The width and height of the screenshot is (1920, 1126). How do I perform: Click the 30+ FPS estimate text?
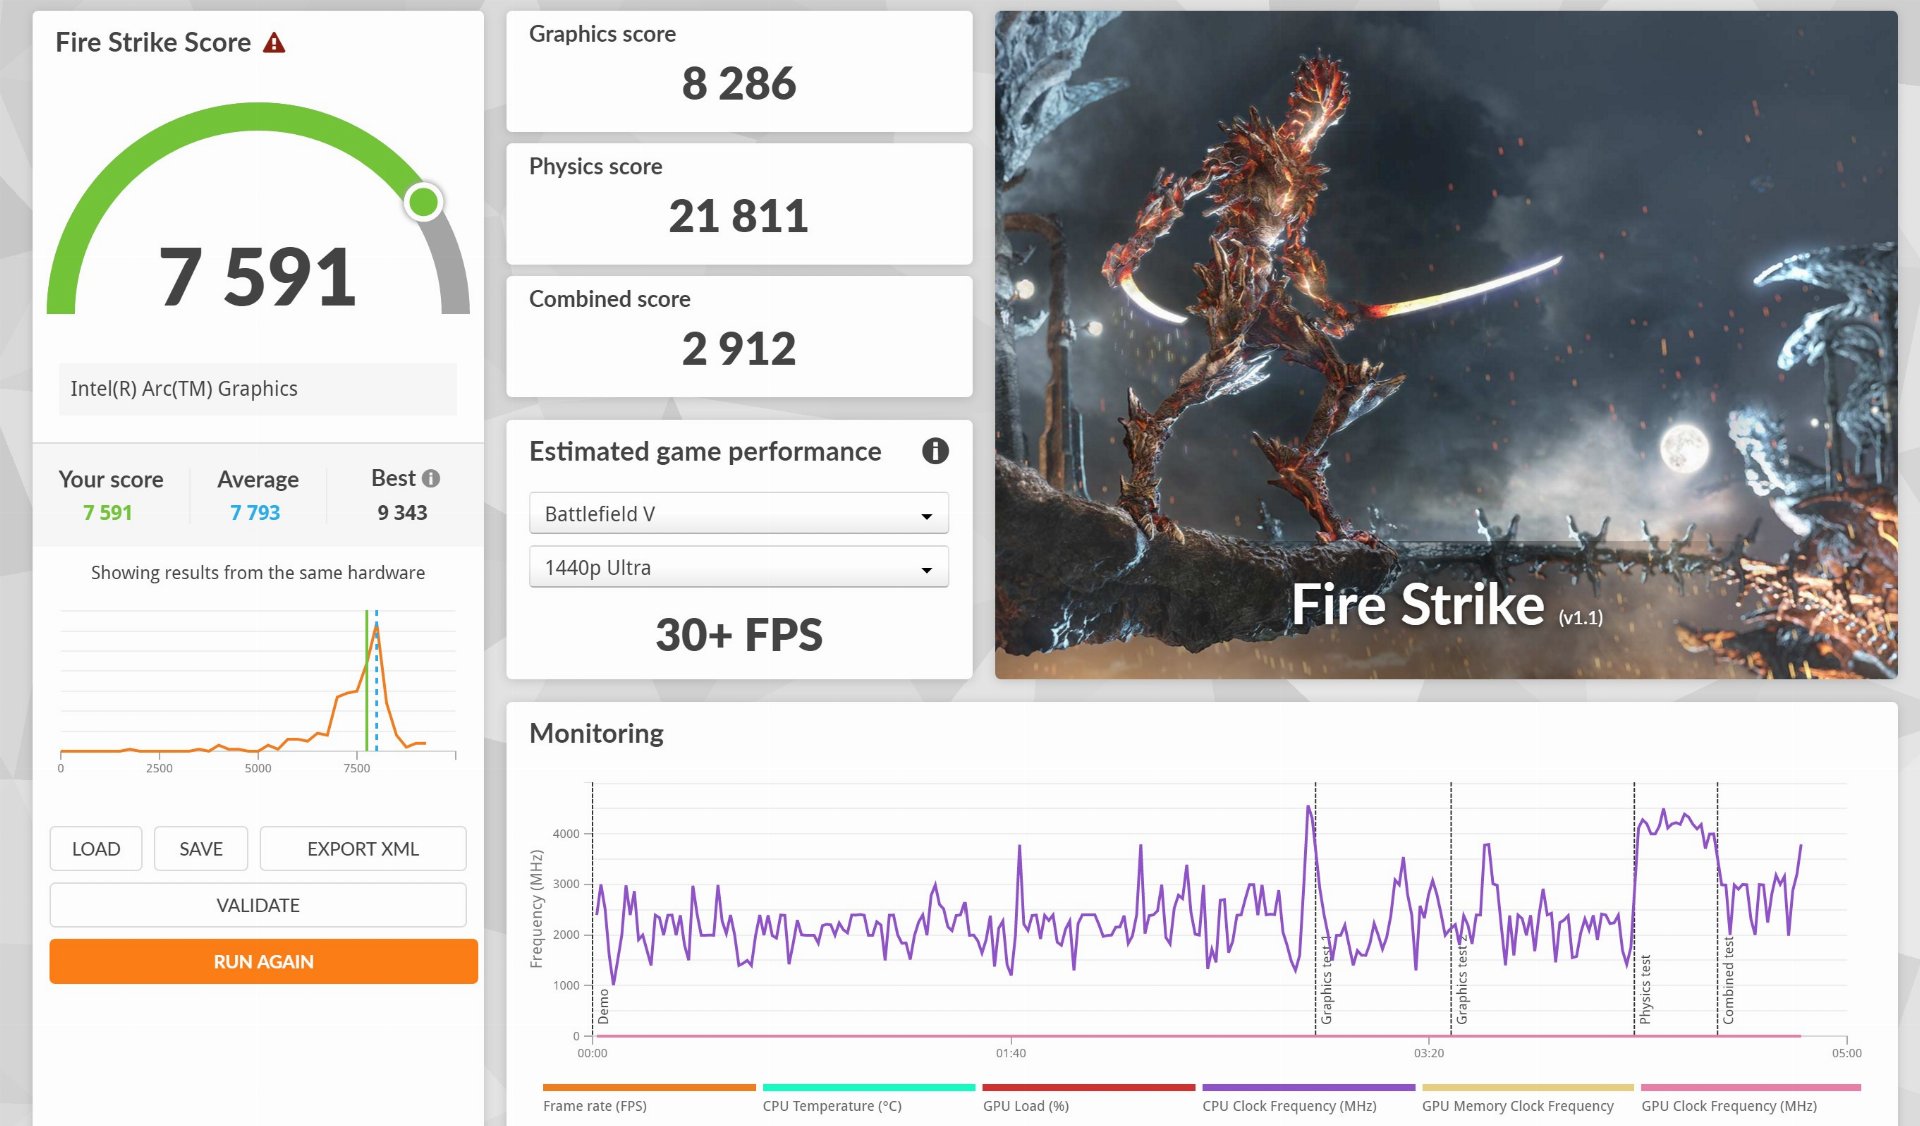[739, 635]
